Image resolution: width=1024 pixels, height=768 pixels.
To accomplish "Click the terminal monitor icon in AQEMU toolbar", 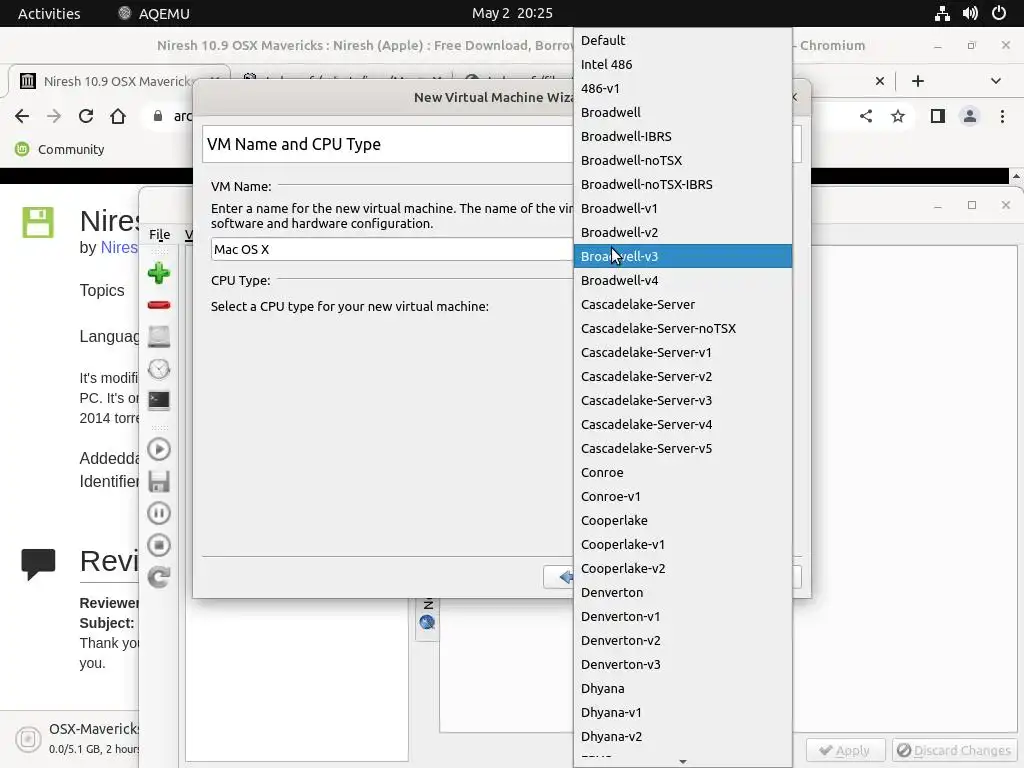I will [x=159, y=400].
